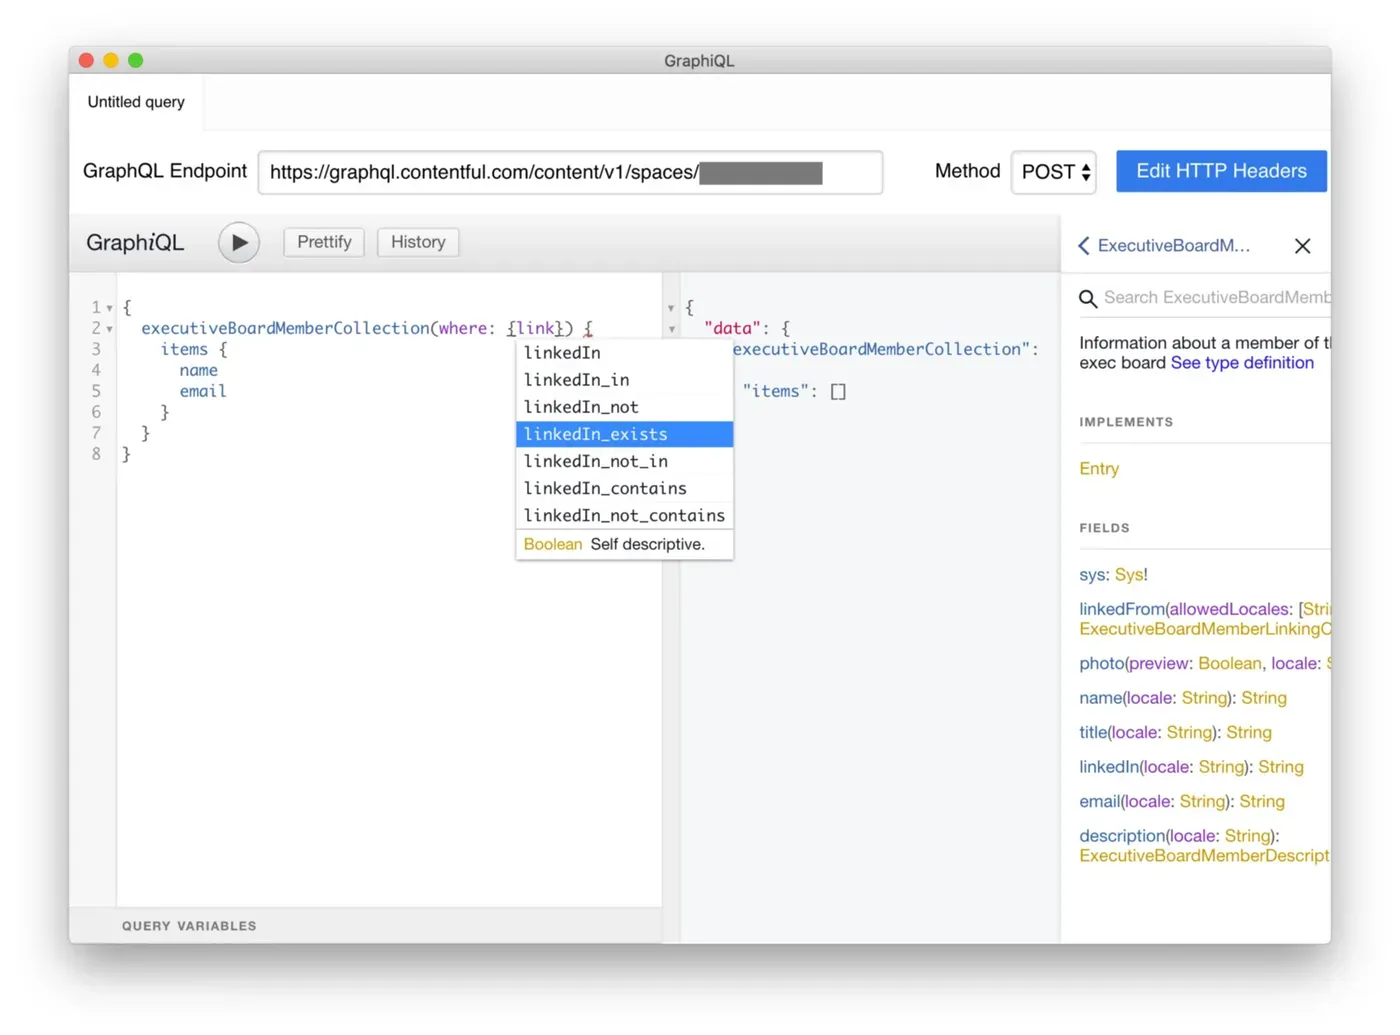Focus the GraphQL Endpoint URL field
This screenshot has height=1035, width=1400.
(570, 172)
